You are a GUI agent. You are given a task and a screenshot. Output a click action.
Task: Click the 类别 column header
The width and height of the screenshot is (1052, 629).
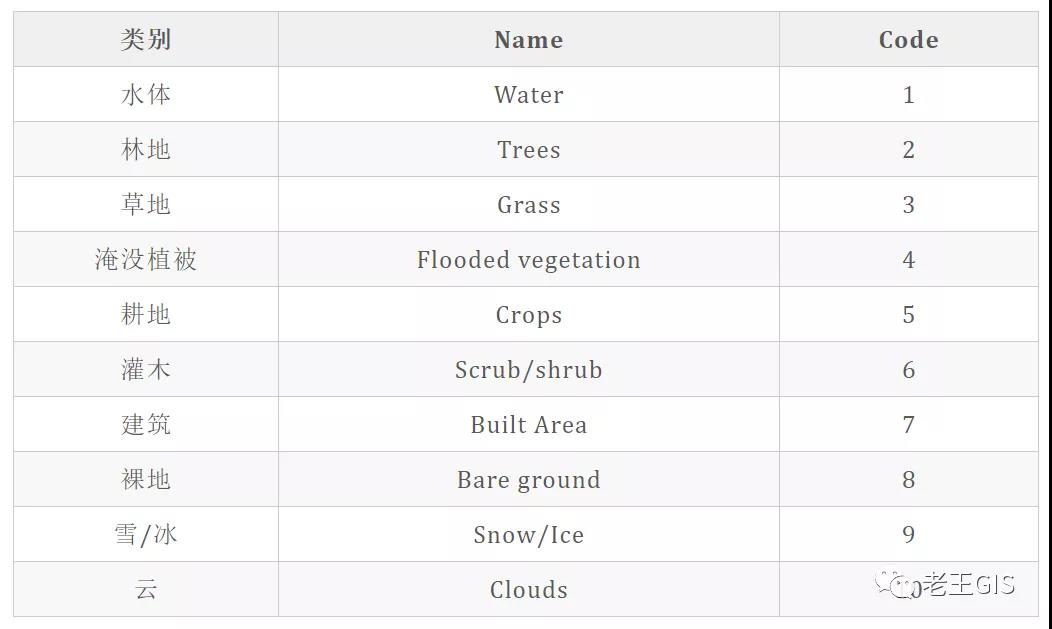(x=146, y=40)
